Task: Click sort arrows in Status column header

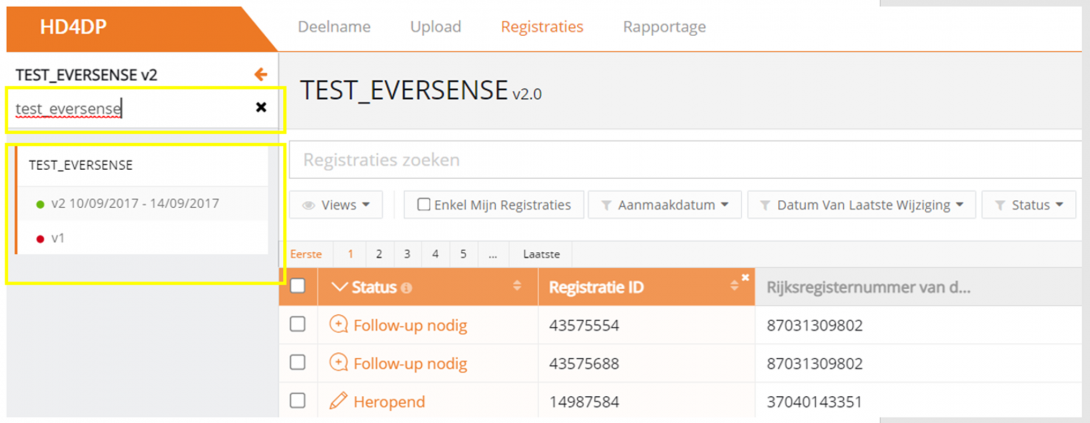Action: [x=517, y=287]
